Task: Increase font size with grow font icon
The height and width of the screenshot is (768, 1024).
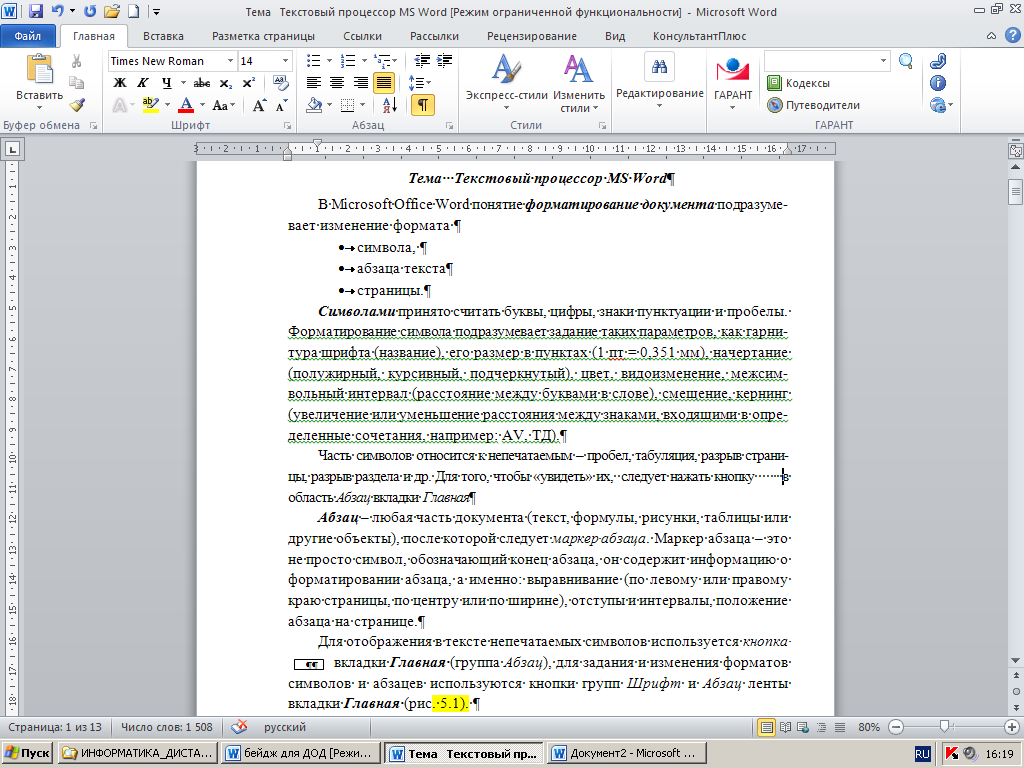Action: (x=259, y=105)
